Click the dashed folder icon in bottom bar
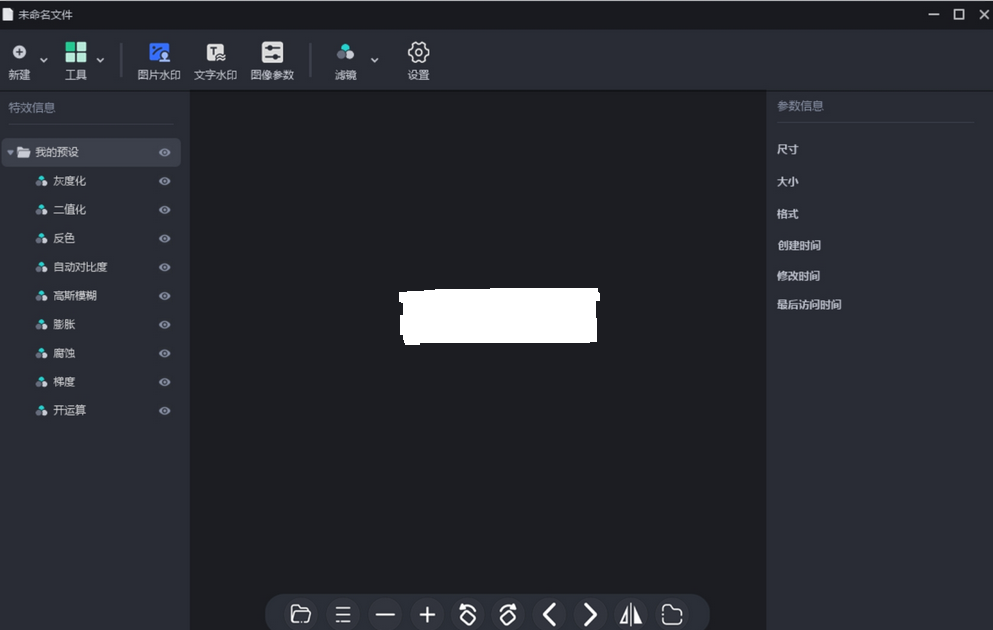This screenshot has width=993, height=630. [672, 614]
